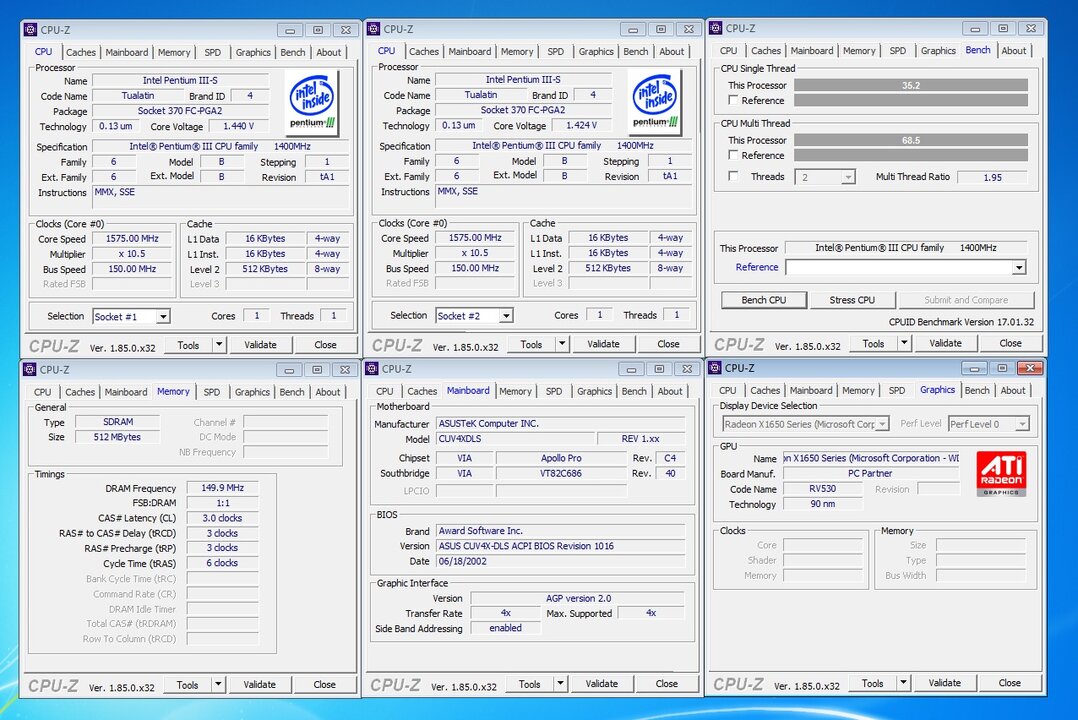Open the Display Device Selection dropdown
The height and width of the screenshot is (720, 1078).
[882, 424]
